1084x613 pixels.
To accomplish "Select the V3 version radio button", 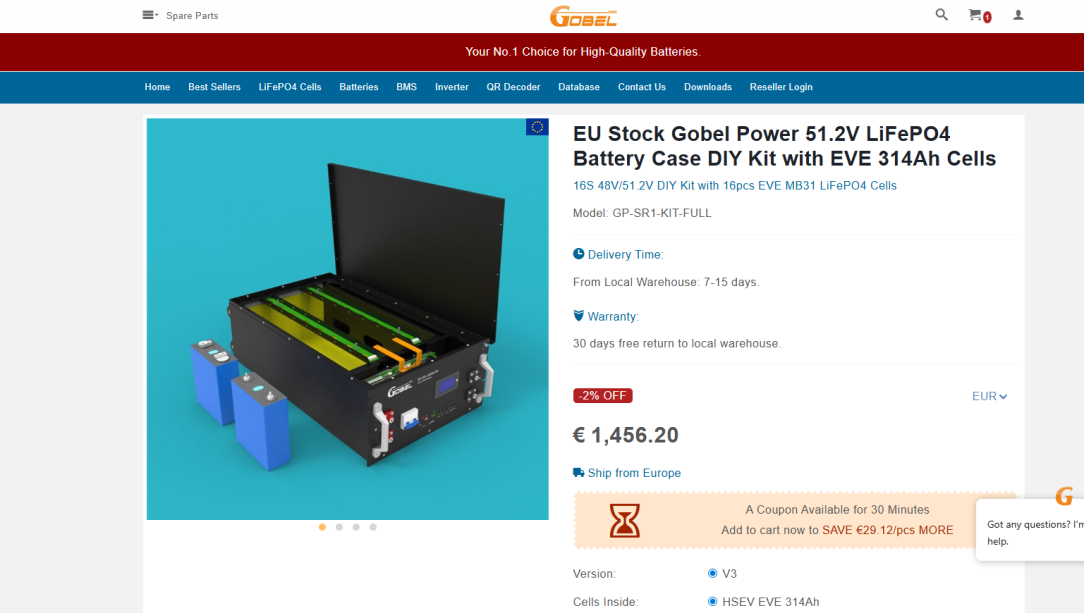I will tap(712, 574).
